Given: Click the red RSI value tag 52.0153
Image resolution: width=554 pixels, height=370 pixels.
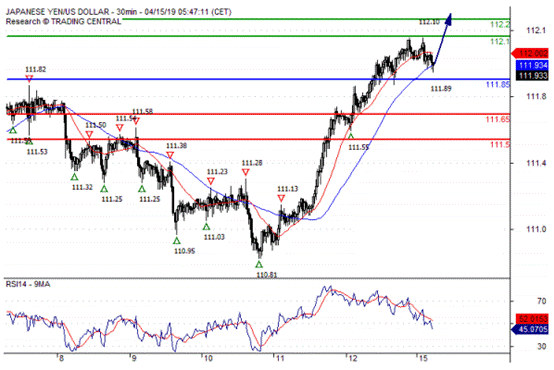Looking at the screenshot, I should click(533, 319).
